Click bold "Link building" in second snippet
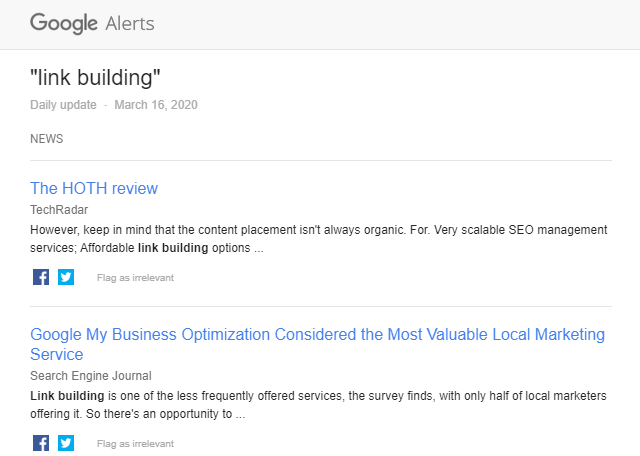The width and height of the screenshot is (640, 456). pos(67,396)
